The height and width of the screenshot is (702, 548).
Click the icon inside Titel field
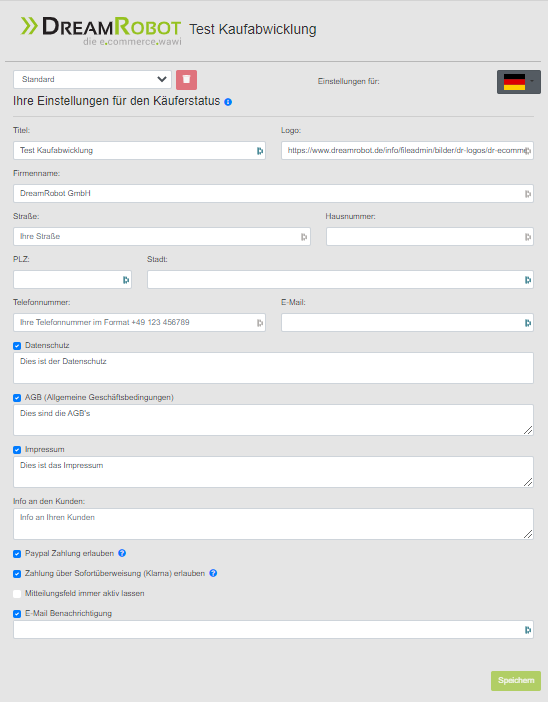pyautogui.click(x=260, y=151)
